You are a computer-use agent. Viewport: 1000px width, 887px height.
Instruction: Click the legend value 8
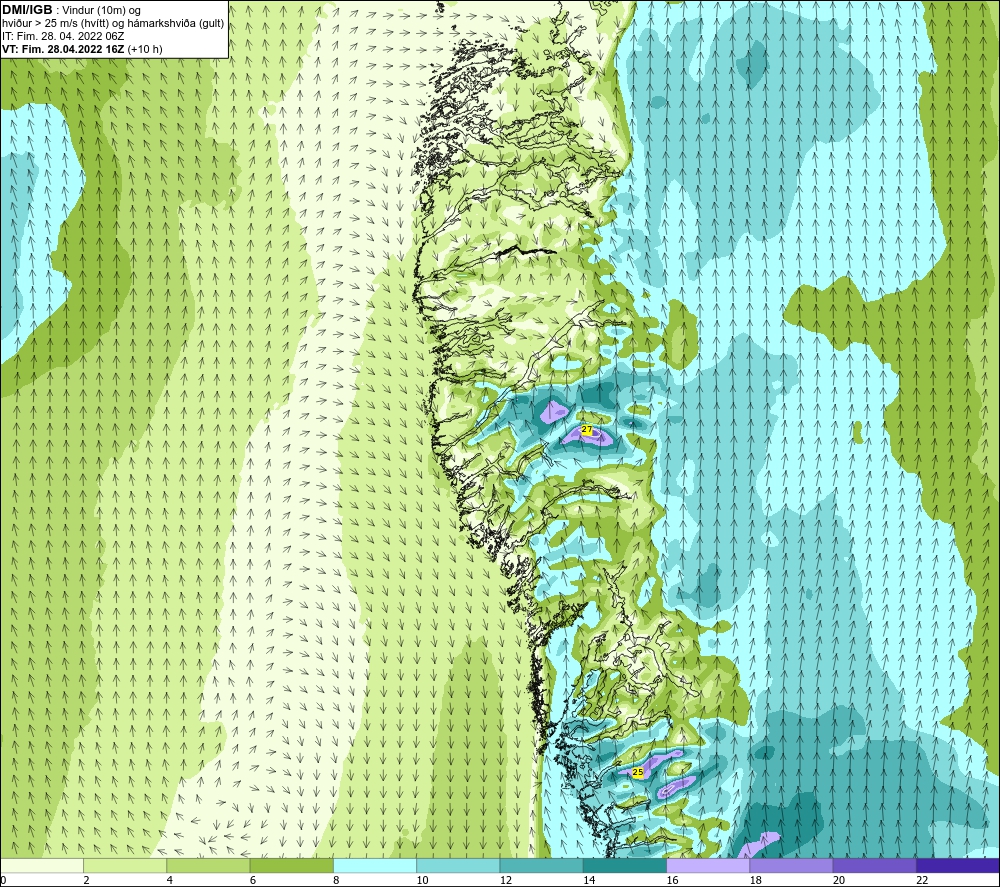[336, 881]
